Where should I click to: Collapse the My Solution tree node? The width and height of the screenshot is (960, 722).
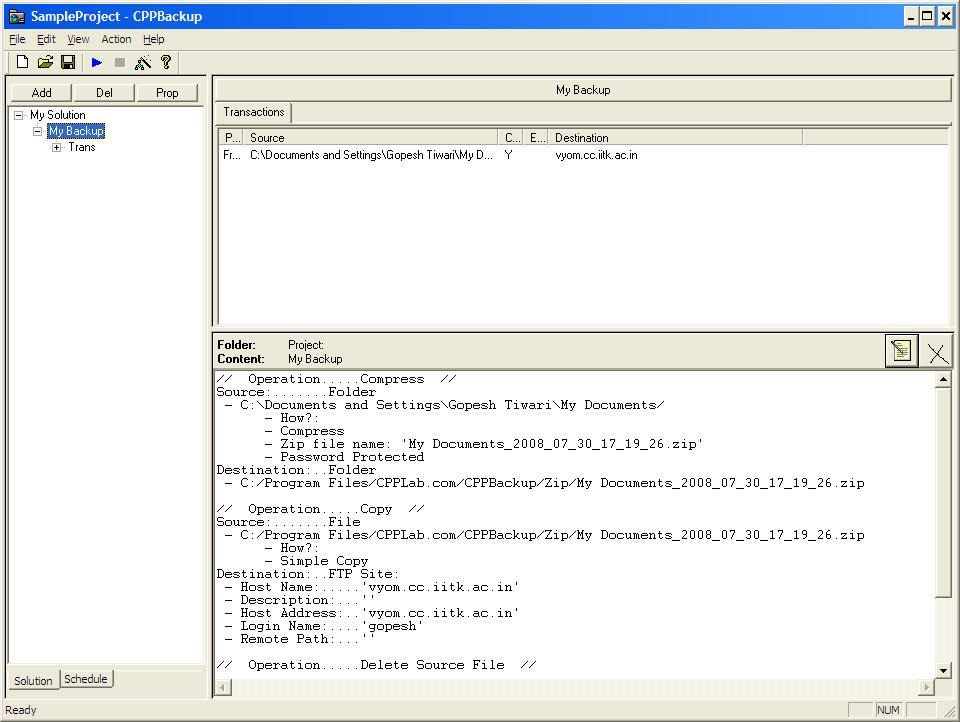19,115
